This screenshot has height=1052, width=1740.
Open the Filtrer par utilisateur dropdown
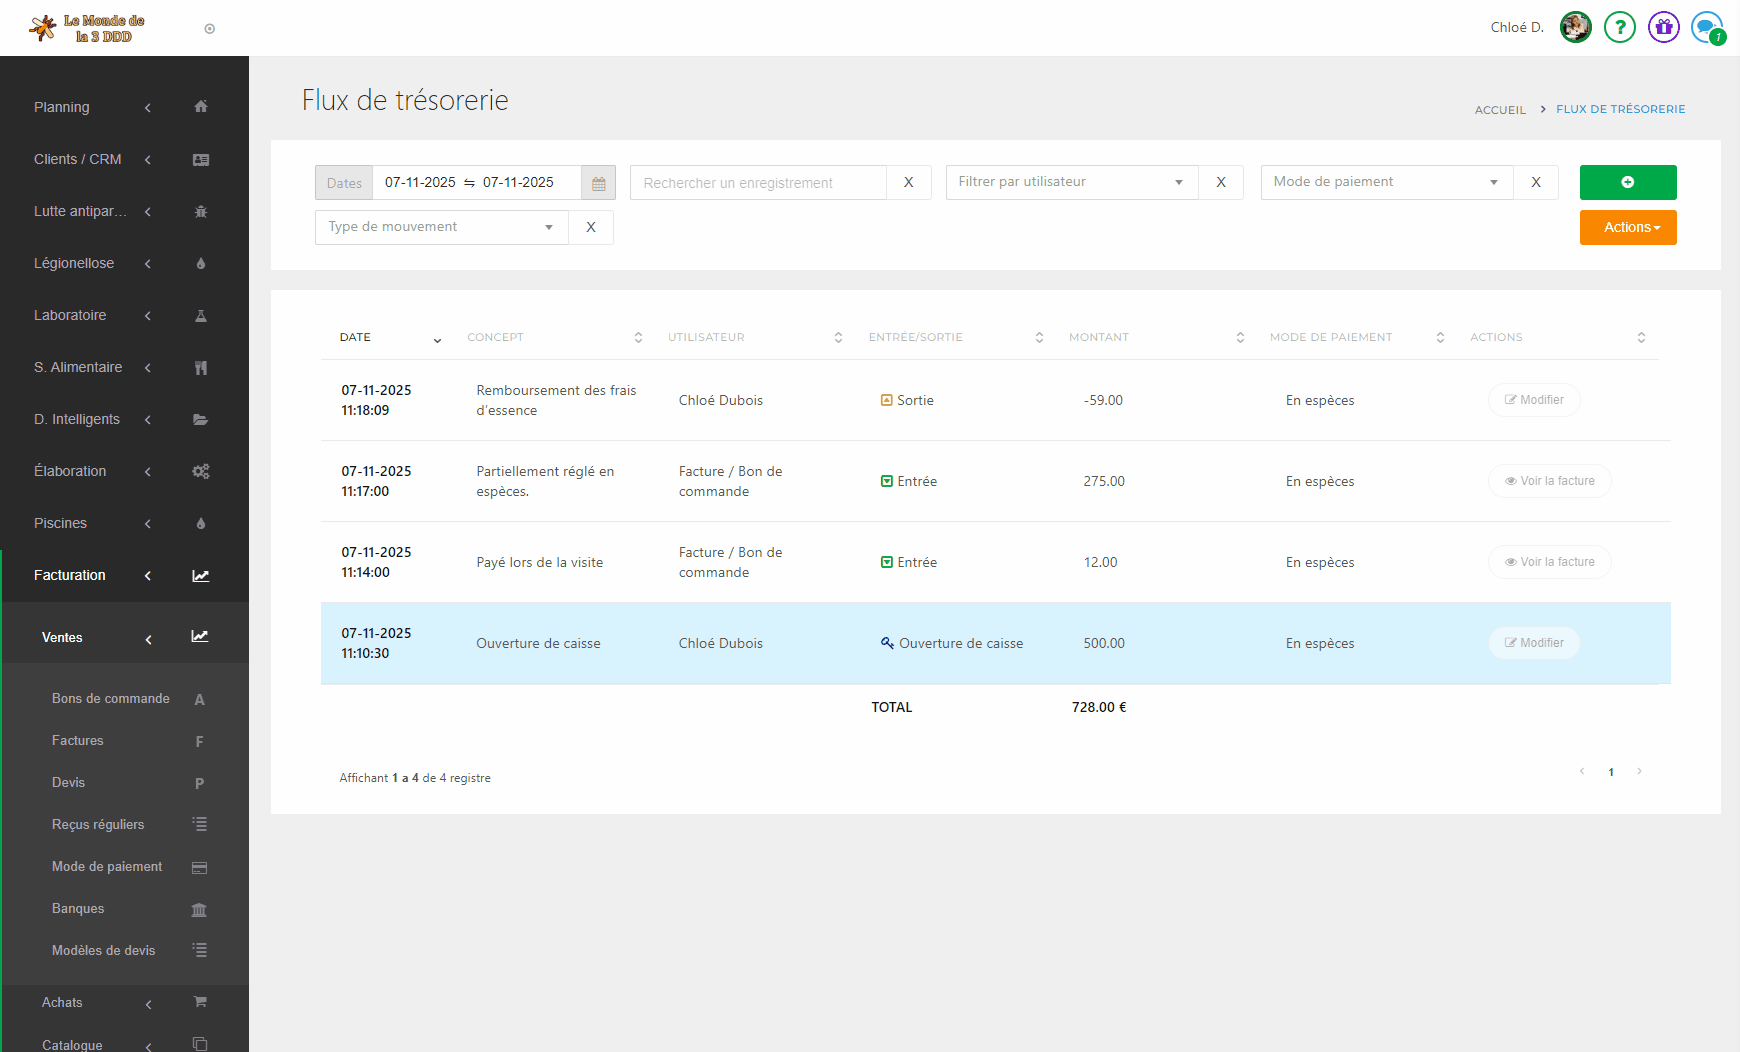point(1071,182)
